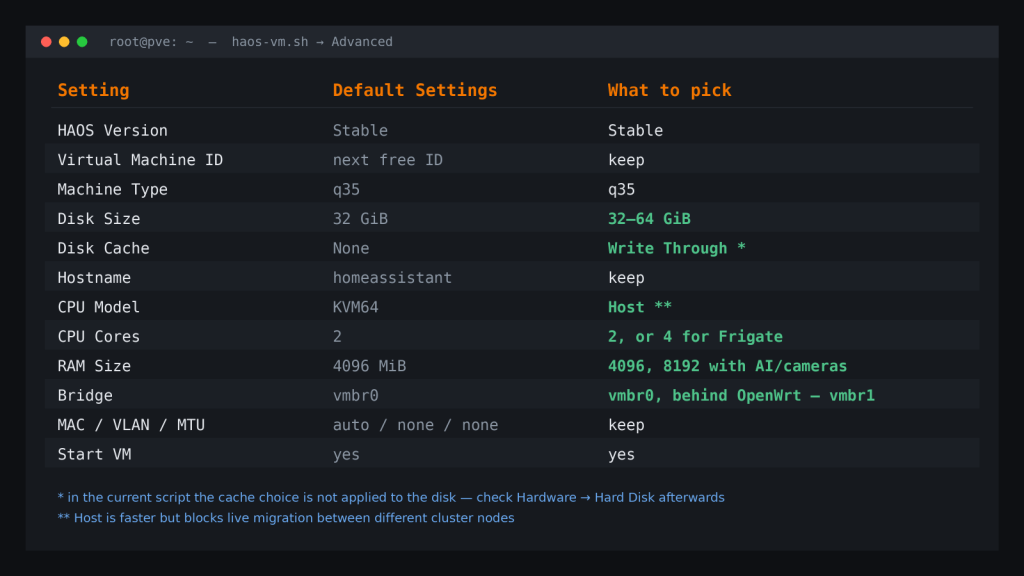Click the 'auto / none / none' default value
This screenshot has width=1024, height=576.
pyautogui.click(x=415, y=425)
